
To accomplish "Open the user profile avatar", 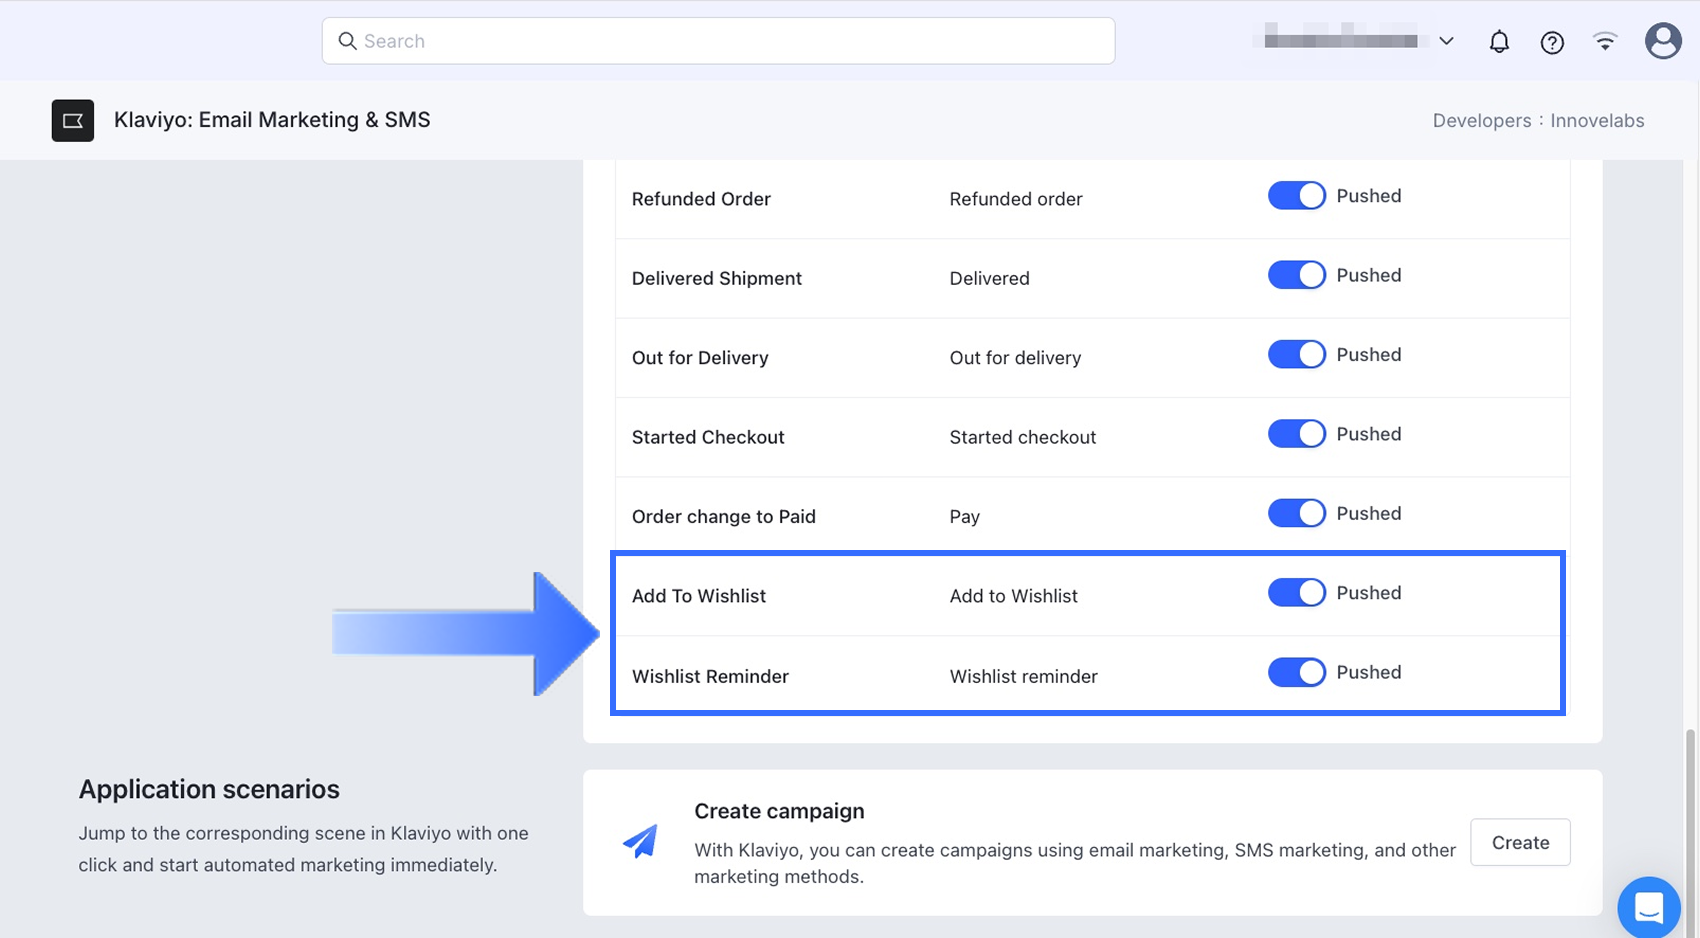I will click(1662, 41).
